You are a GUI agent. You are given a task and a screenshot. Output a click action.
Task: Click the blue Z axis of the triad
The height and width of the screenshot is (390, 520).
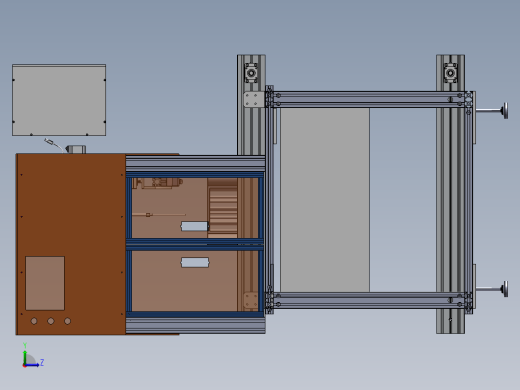pos(33,365)
